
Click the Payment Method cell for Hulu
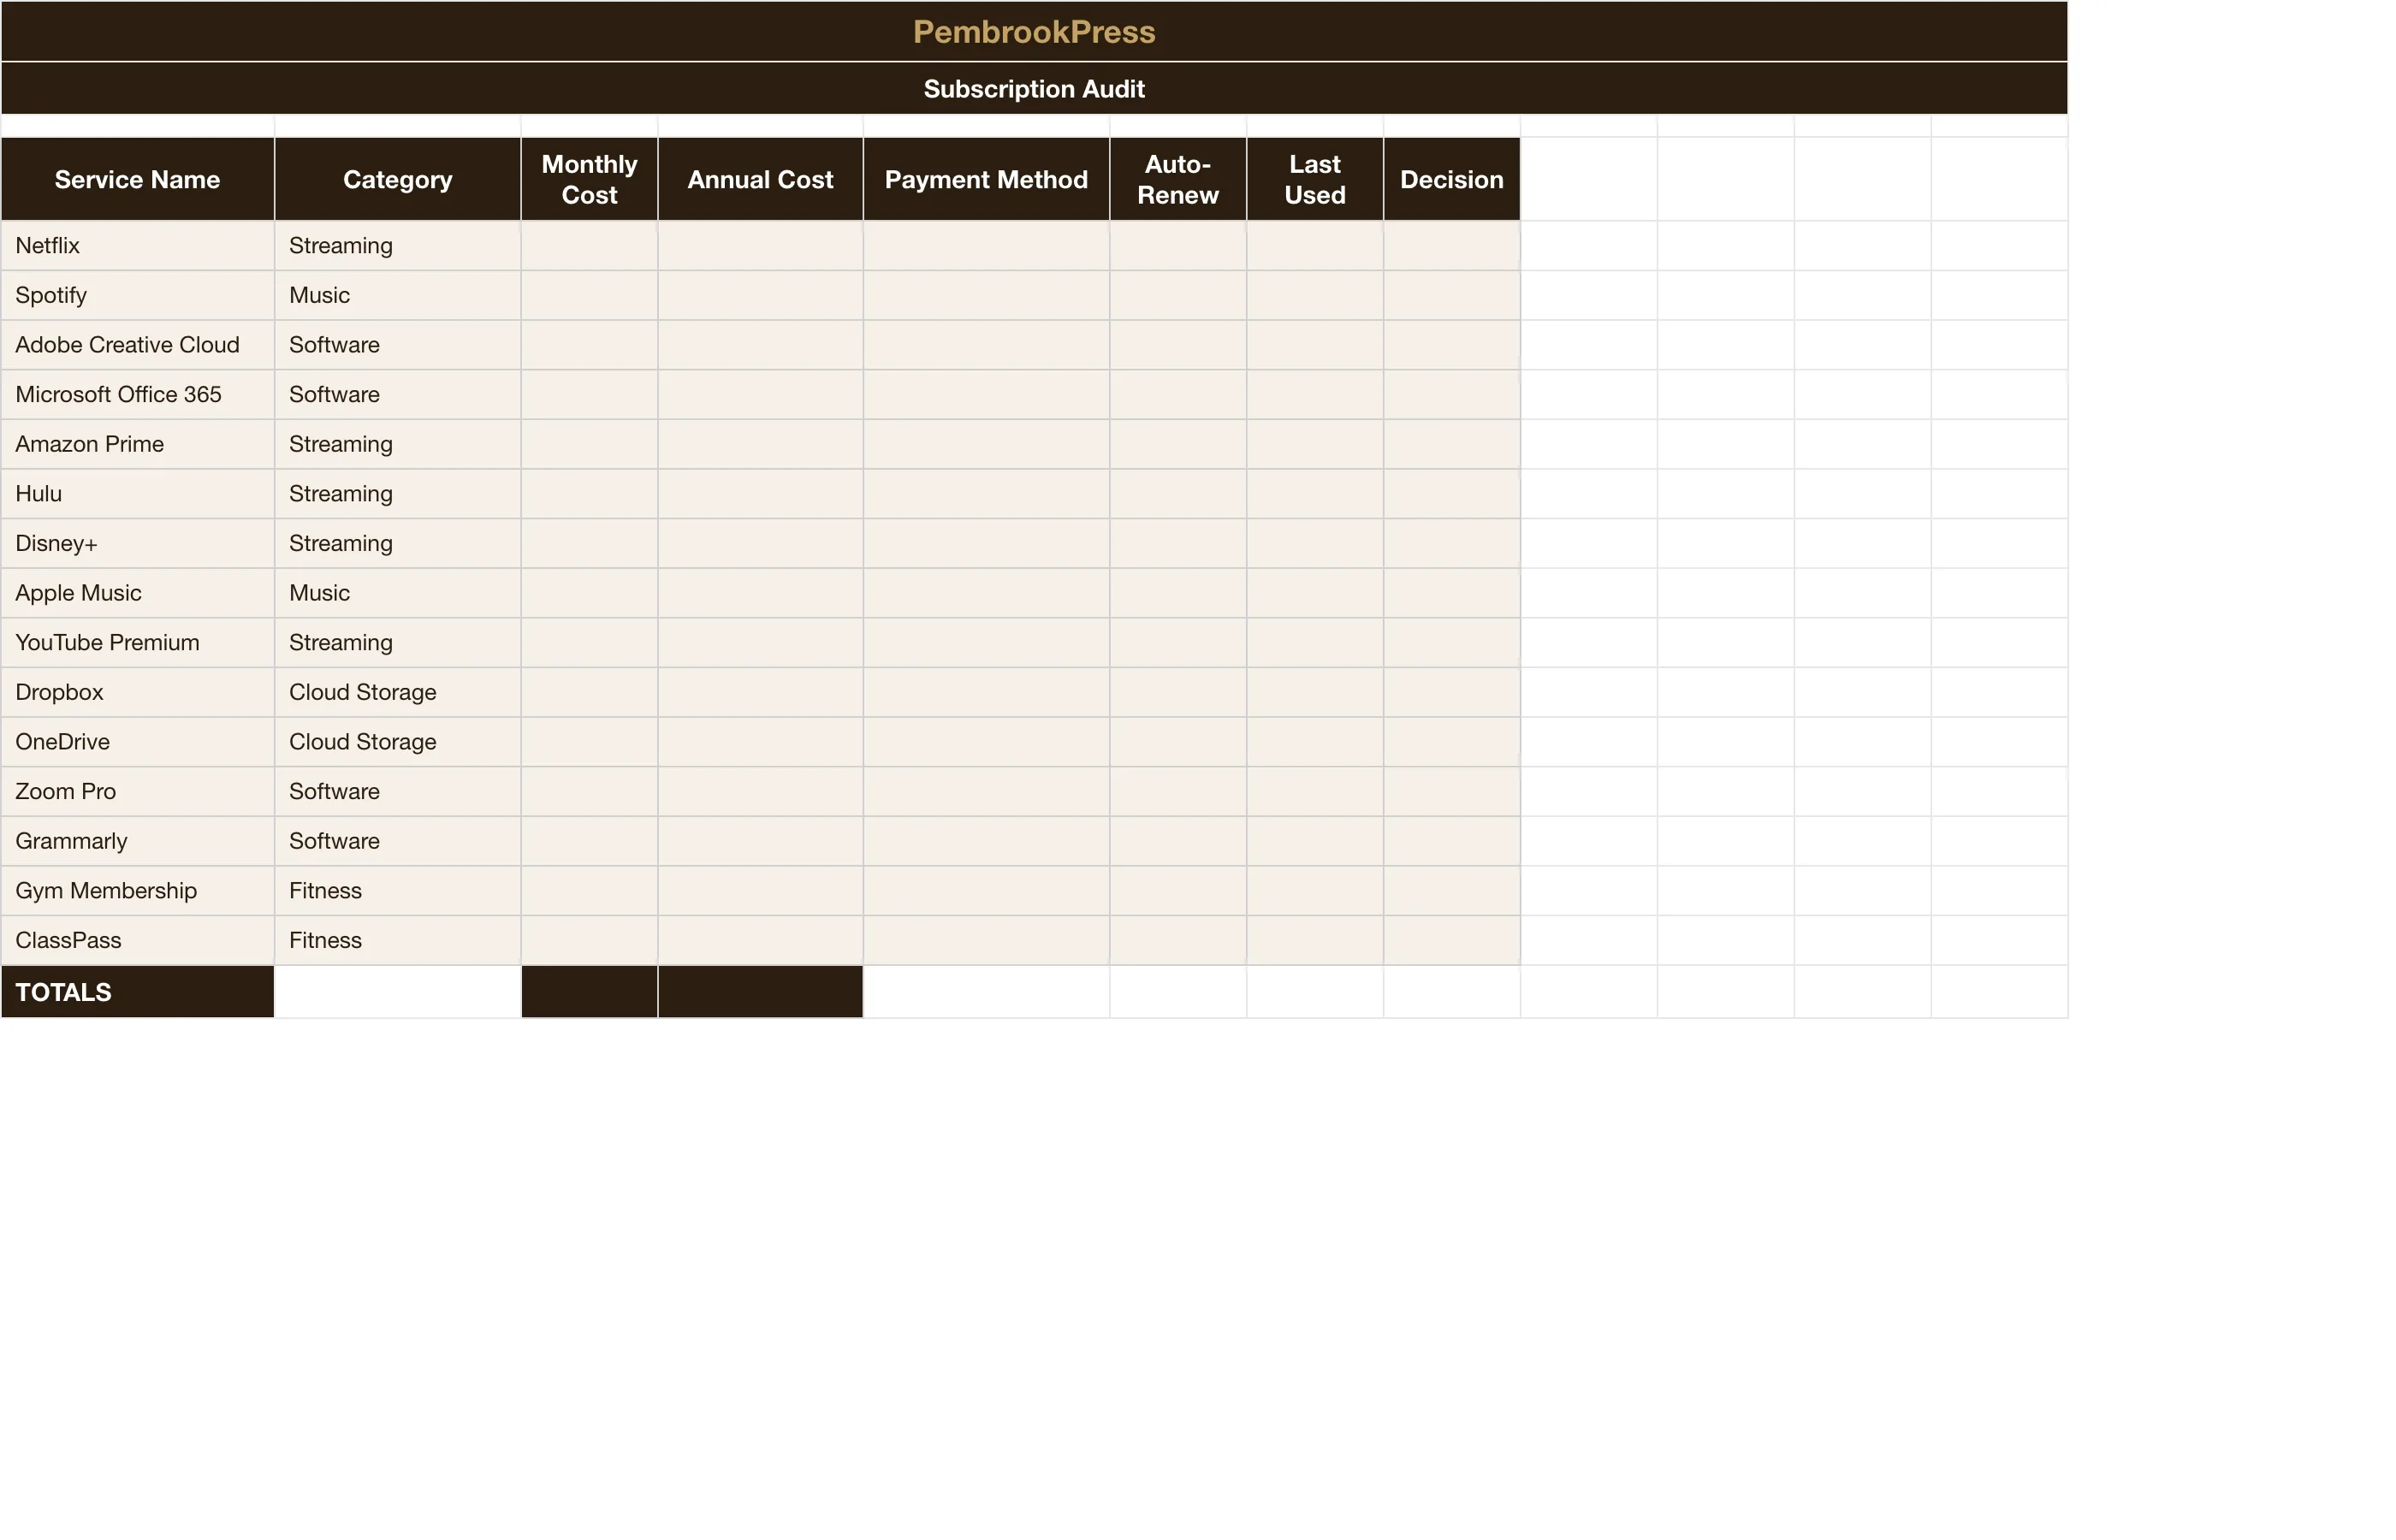click(987, 494)
